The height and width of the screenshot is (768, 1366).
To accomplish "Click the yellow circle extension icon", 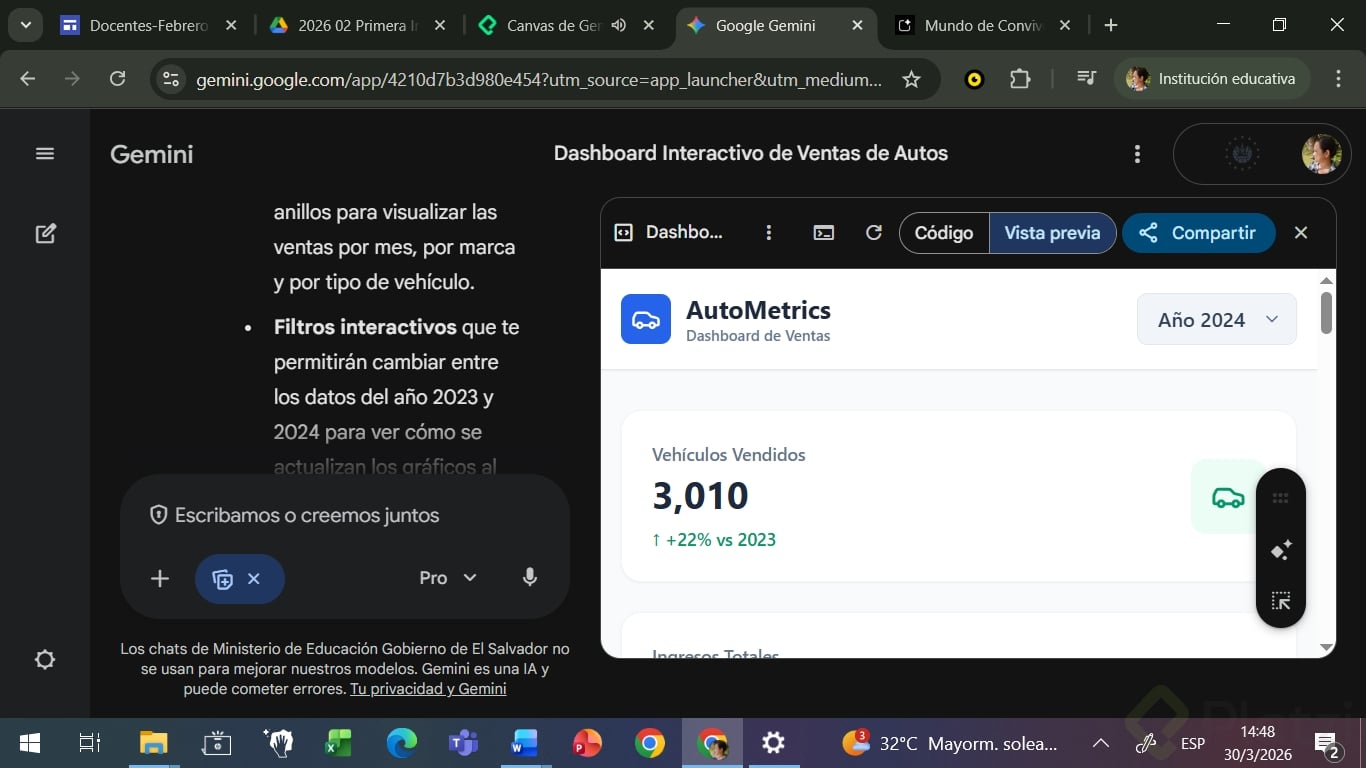I will pyautogui.click(x=974, y=79).
